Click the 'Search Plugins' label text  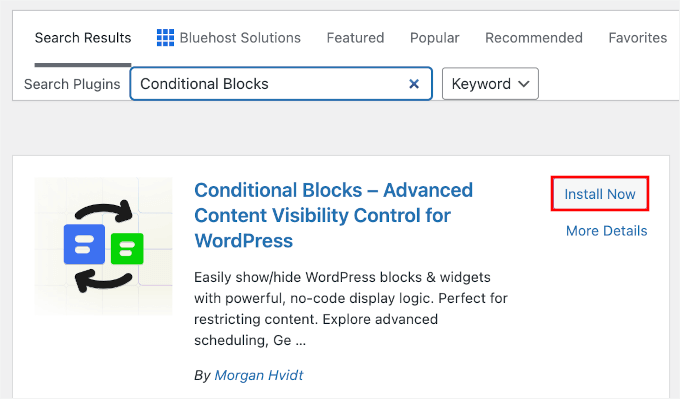[72, 84]
